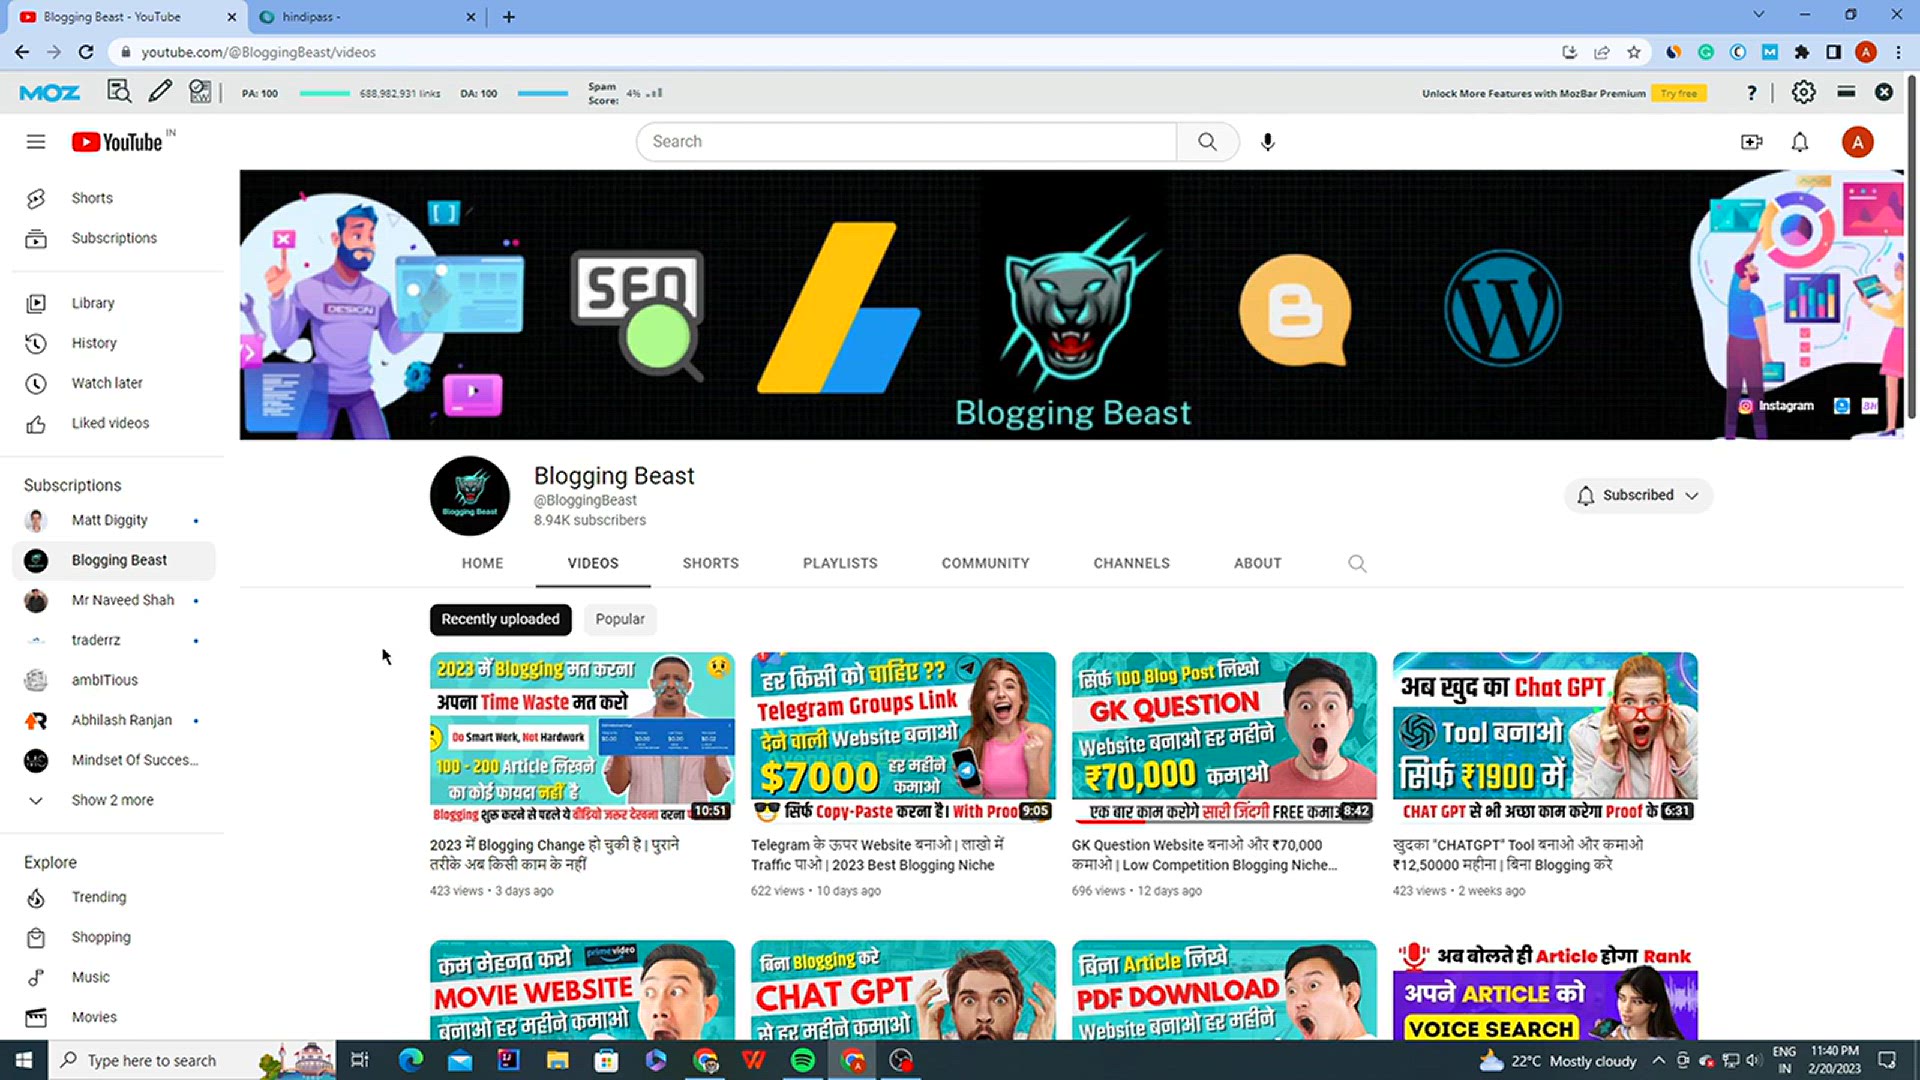The width and height of the screenshot is (1920, 1080).
Task: Open the Create video camera icon
Action: pos(1751,142)
